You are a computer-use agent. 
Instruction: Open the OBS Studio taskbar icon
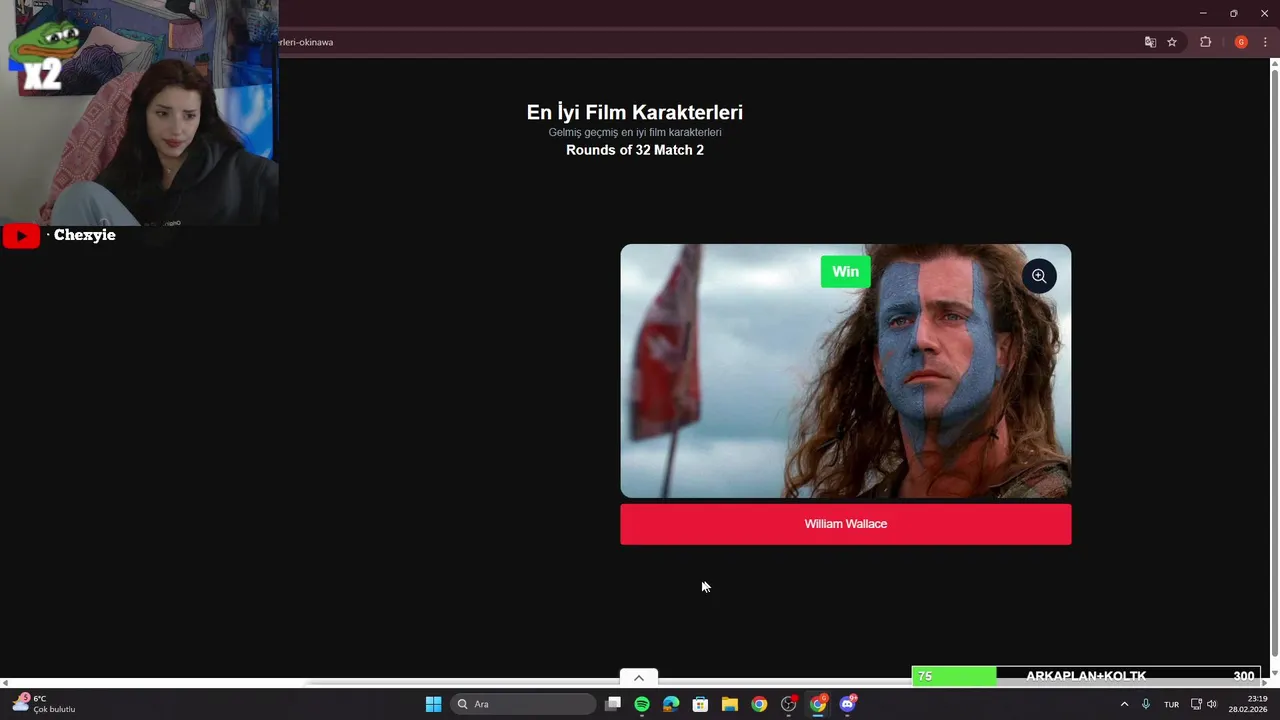coord(789,704)
